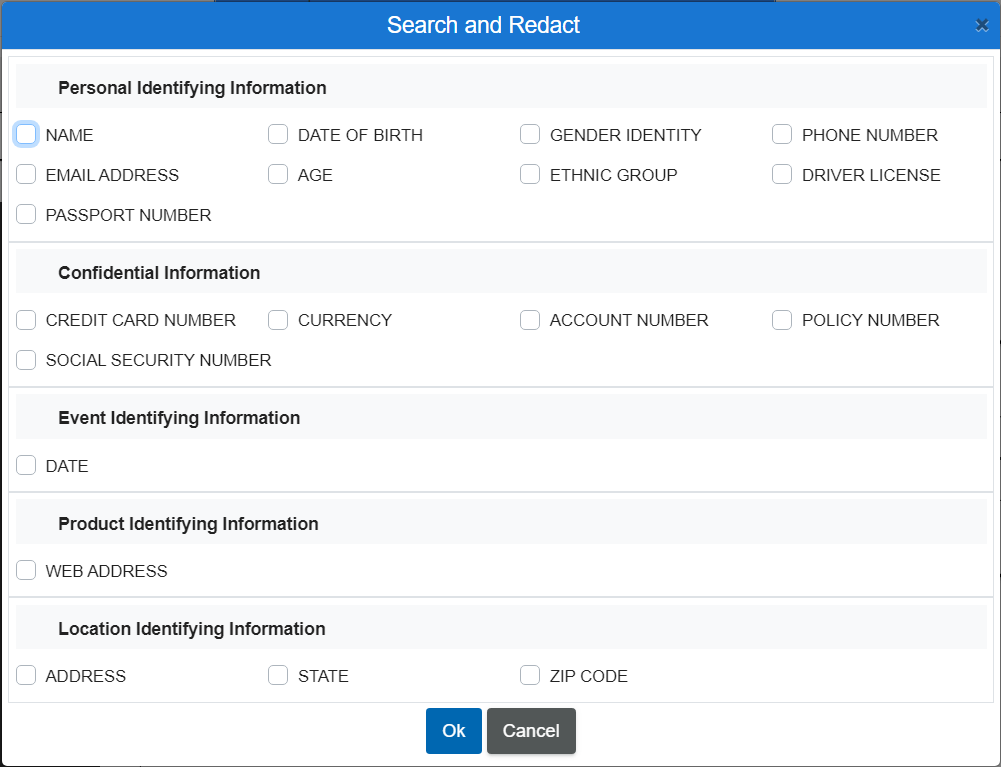The height and width of the screenshot is (767, 1001).
Task: Click the Event Identifying Information heading
Action: (179, 418)
